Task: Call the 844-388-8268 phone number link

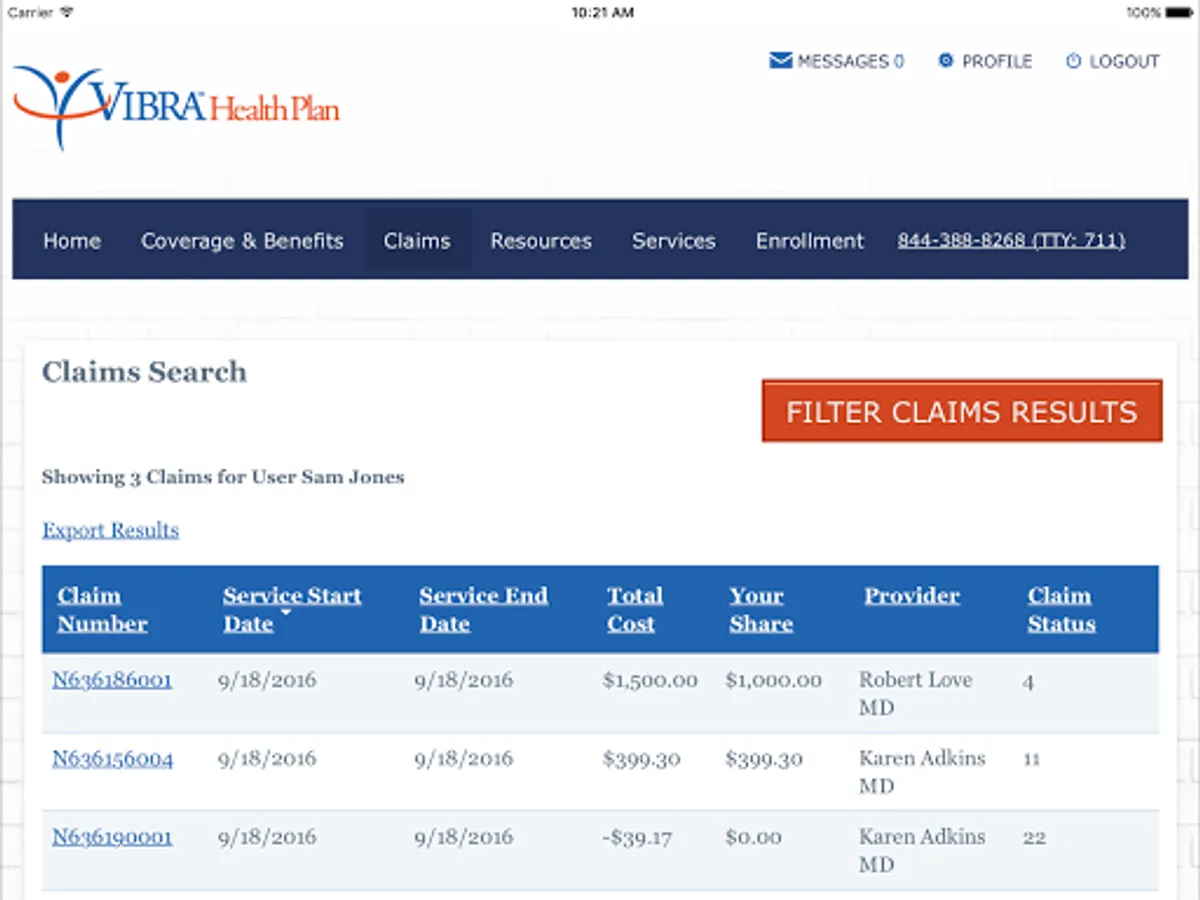Action: point(1011,240)
